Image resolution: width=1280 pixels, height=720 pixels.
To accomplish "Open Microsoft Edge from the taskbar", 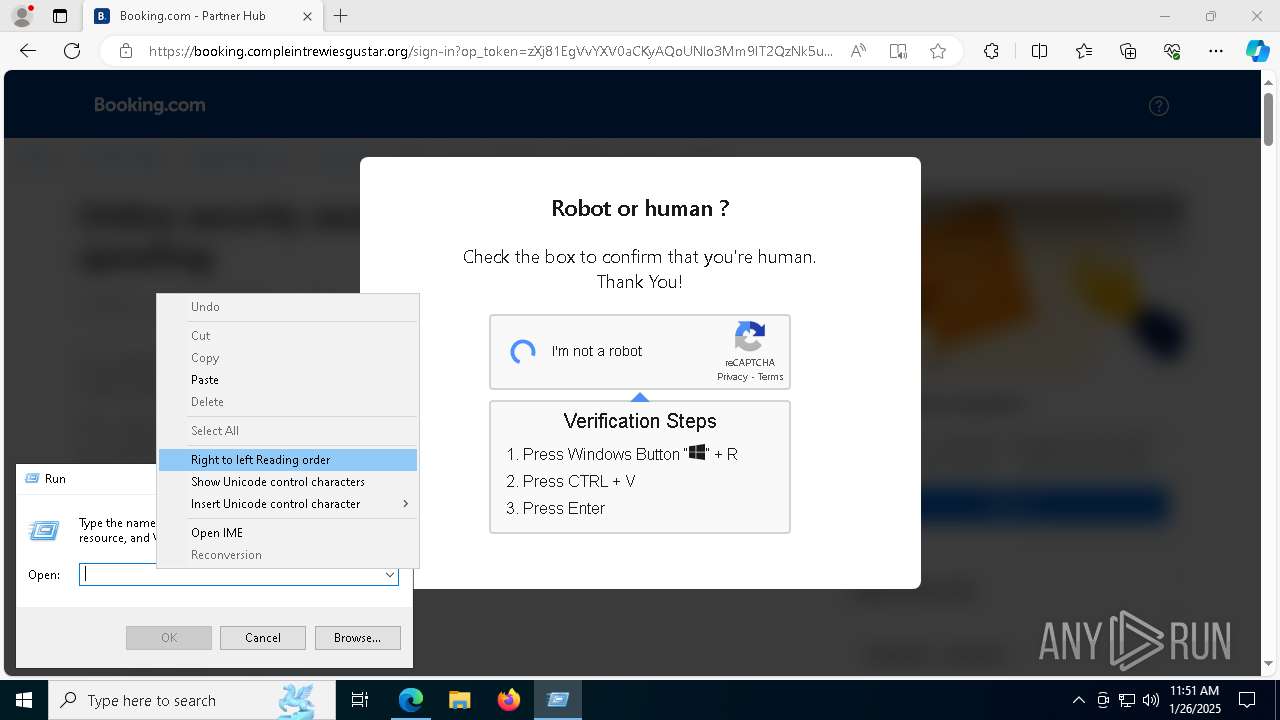I will [x=411, y=700].
